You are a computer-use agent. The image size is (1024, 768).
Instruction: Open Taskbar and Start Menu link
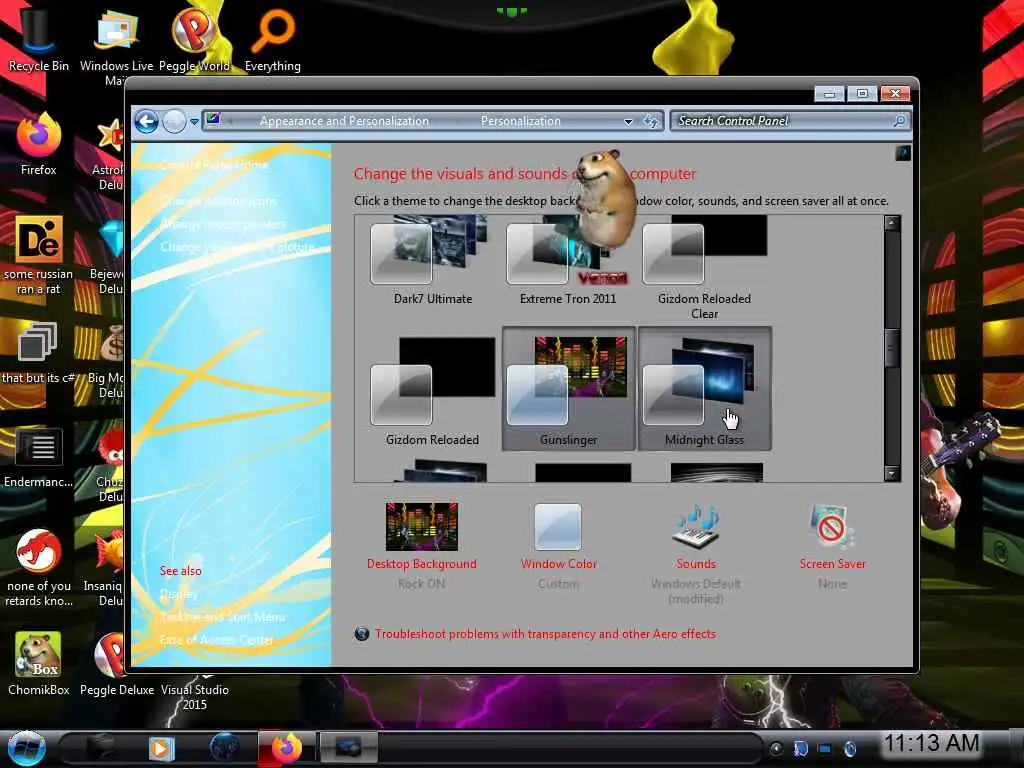[223, 617]
